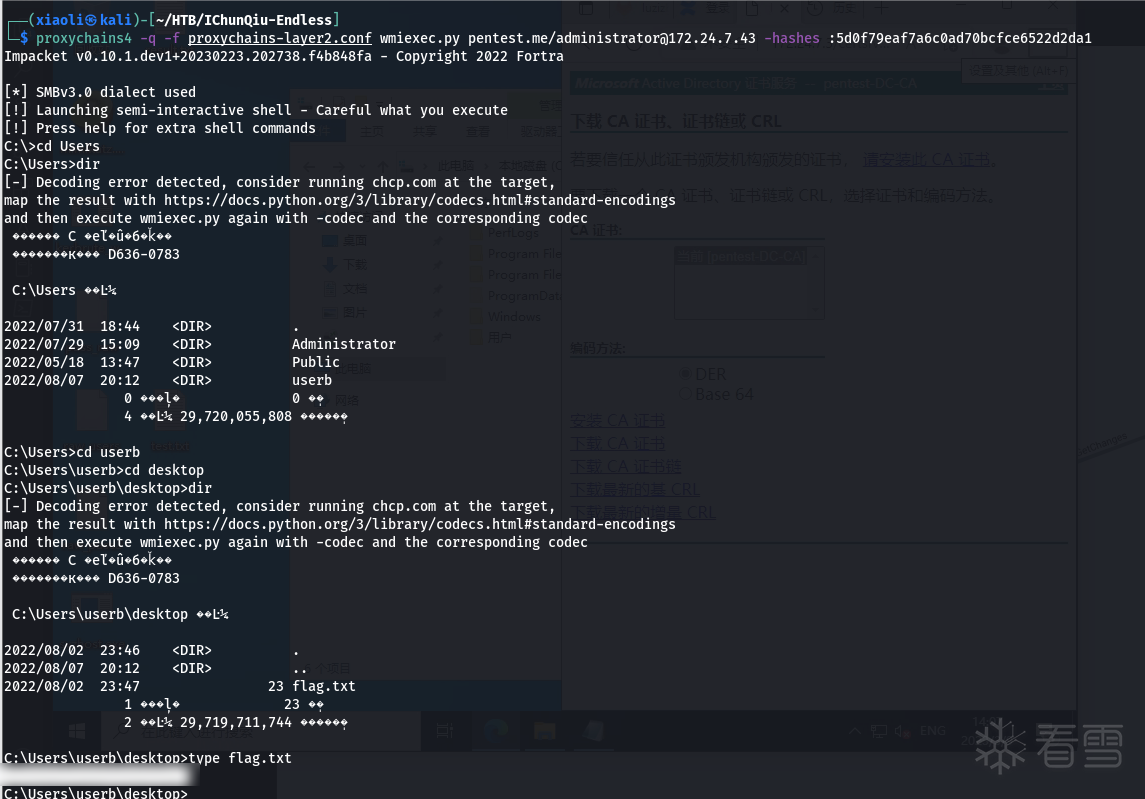Click the '23 flag.txt' file listing row
The width and height of the screenshot is (1145, 799).
point(180,687)
